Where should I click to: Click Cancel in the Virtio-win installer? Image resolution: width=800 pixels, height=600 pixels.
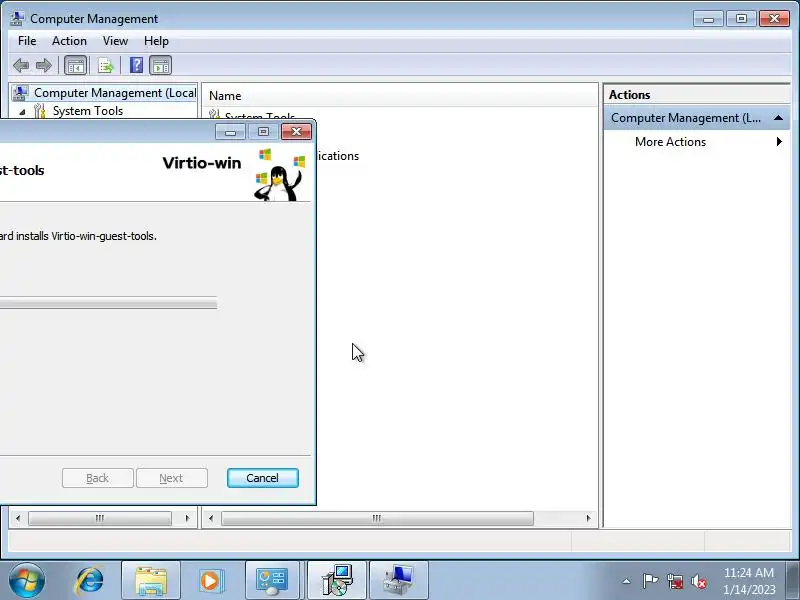click(x=263, y=478)
